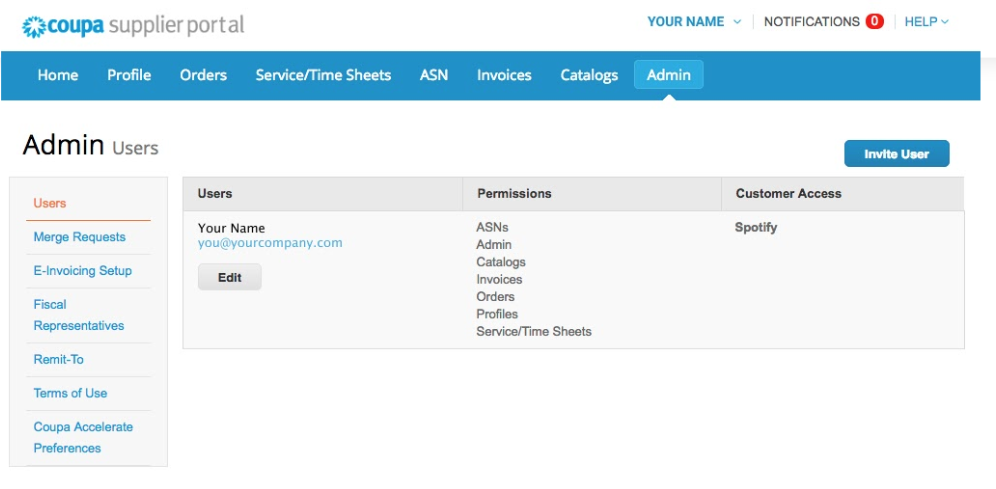Select the ASN tab
Screen dimensions: 996x489
pyautogui.click(x=434, y=75)
